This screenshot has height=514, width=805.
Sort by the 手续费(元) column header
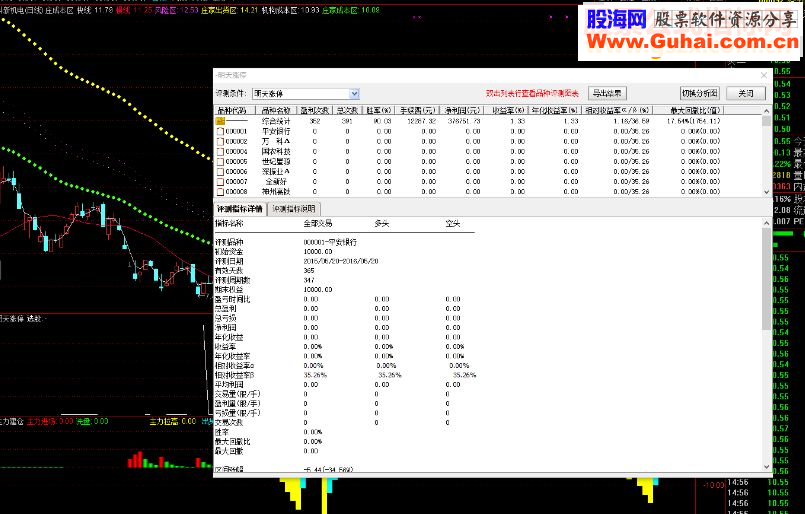tap(417, 110)
